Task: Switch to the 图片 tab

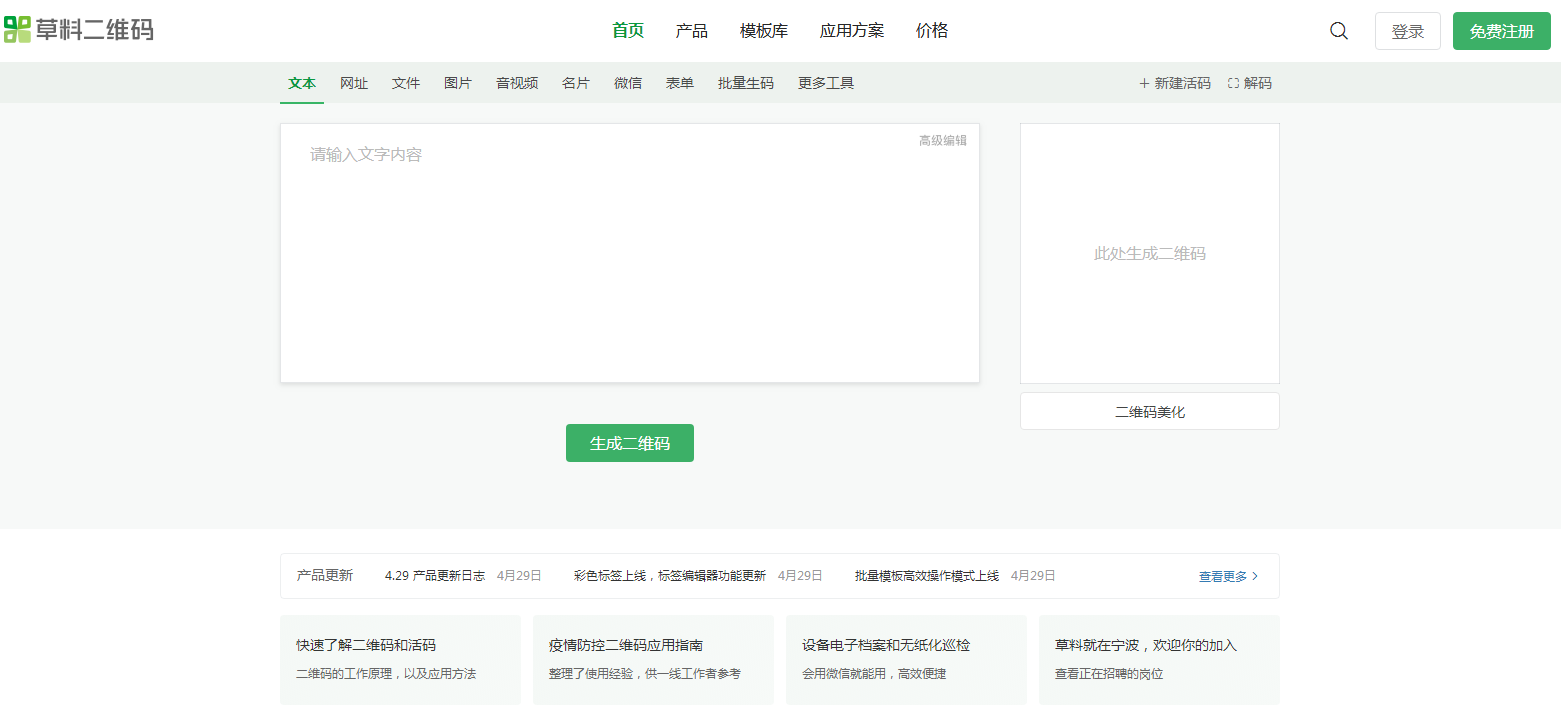Action: [x=457, y=83]
